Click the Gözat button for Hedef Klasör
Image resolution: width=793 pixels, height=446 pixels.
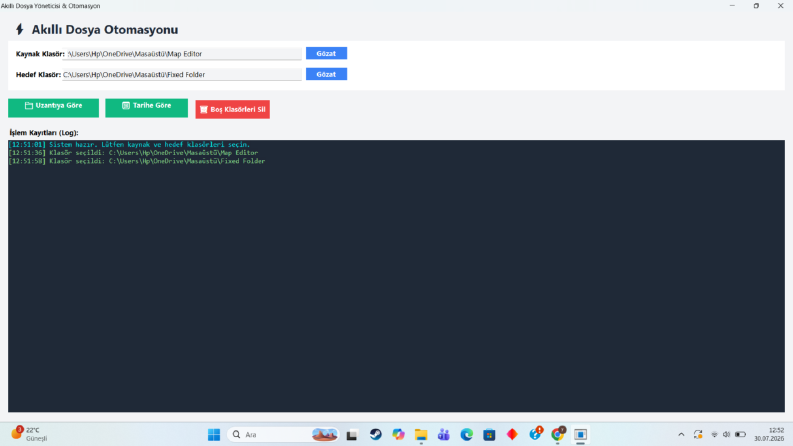[326, 74]
